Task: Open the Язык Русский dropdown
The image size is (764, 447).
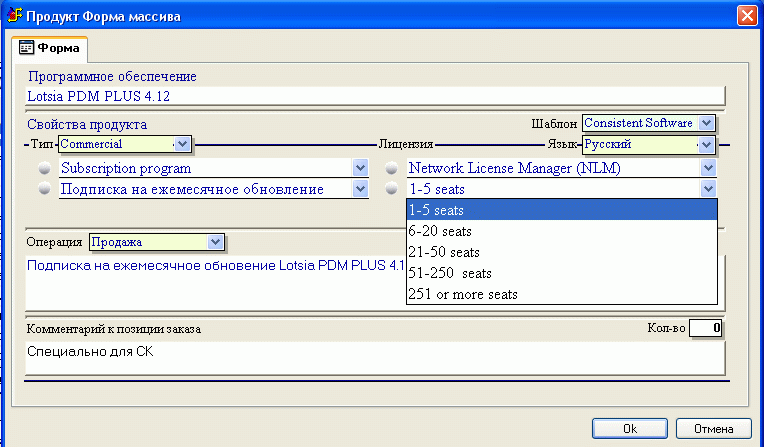Action: pos(707,144)
